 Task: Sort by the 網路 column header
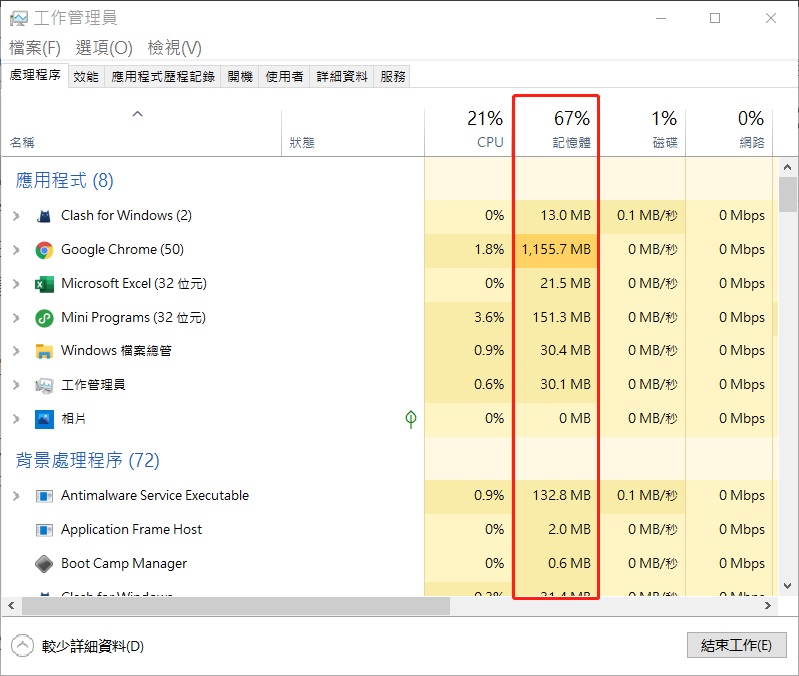(729, 132)
